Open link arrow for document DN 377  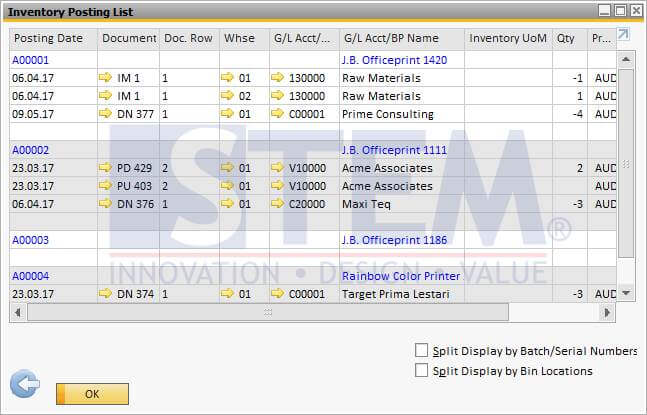[105, 113]
